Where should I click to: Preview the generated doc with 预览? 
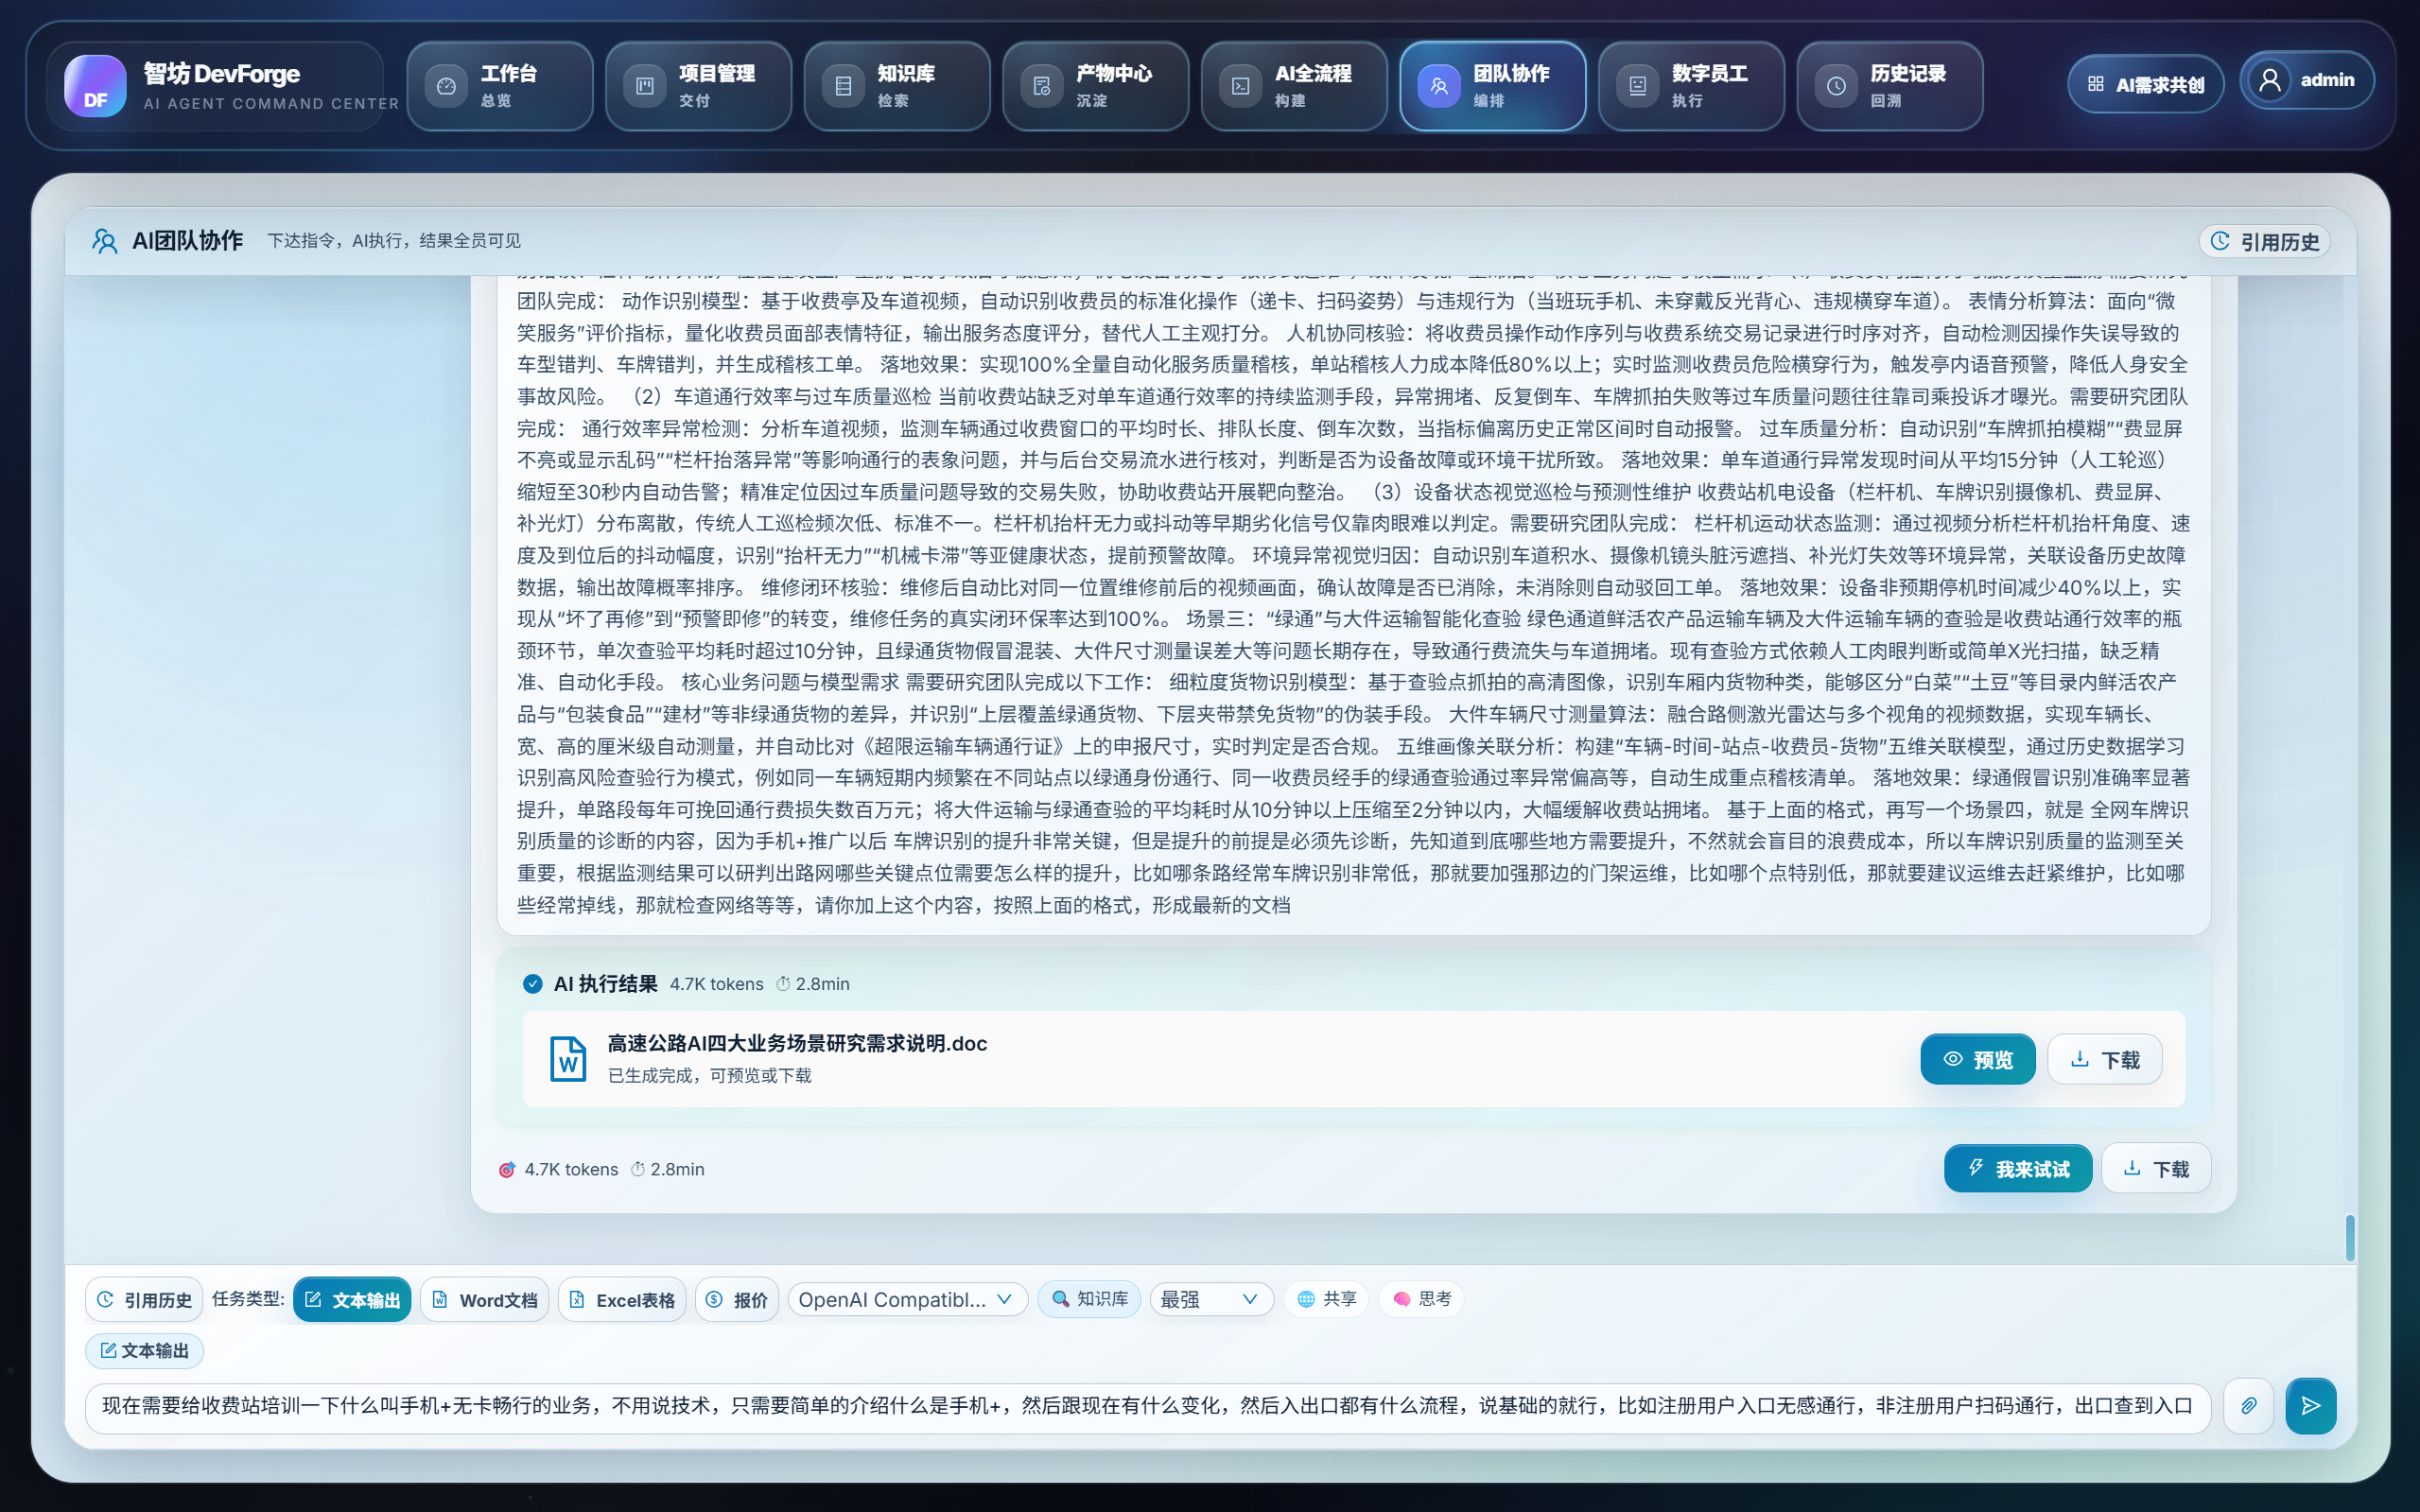(1978, 1059)
